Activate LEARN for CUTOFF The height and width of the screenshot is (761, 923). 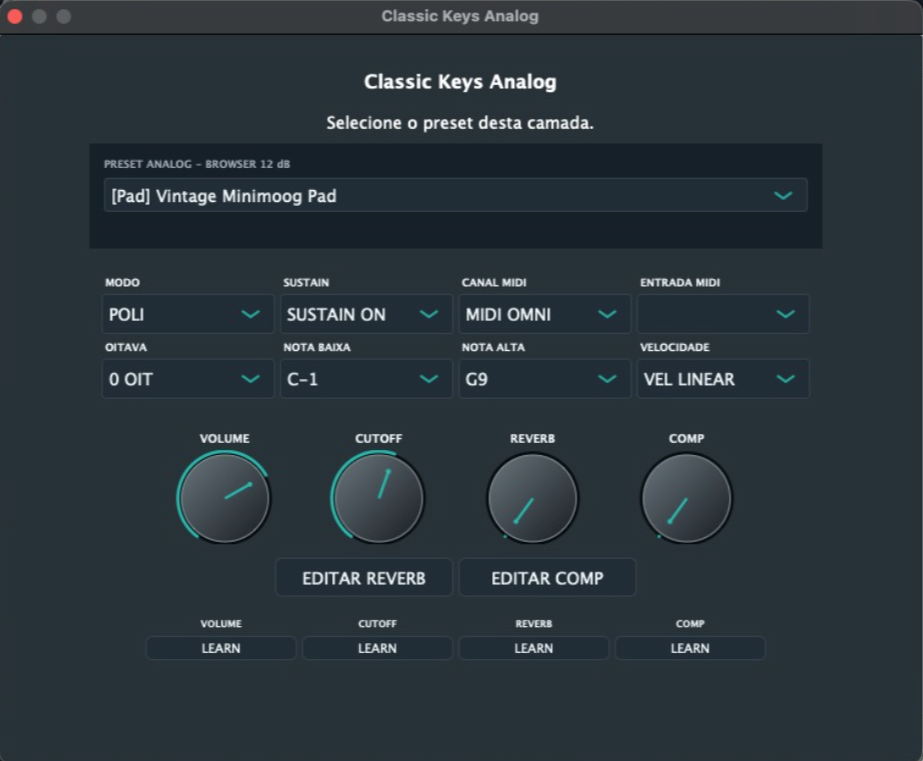[377, 648]
